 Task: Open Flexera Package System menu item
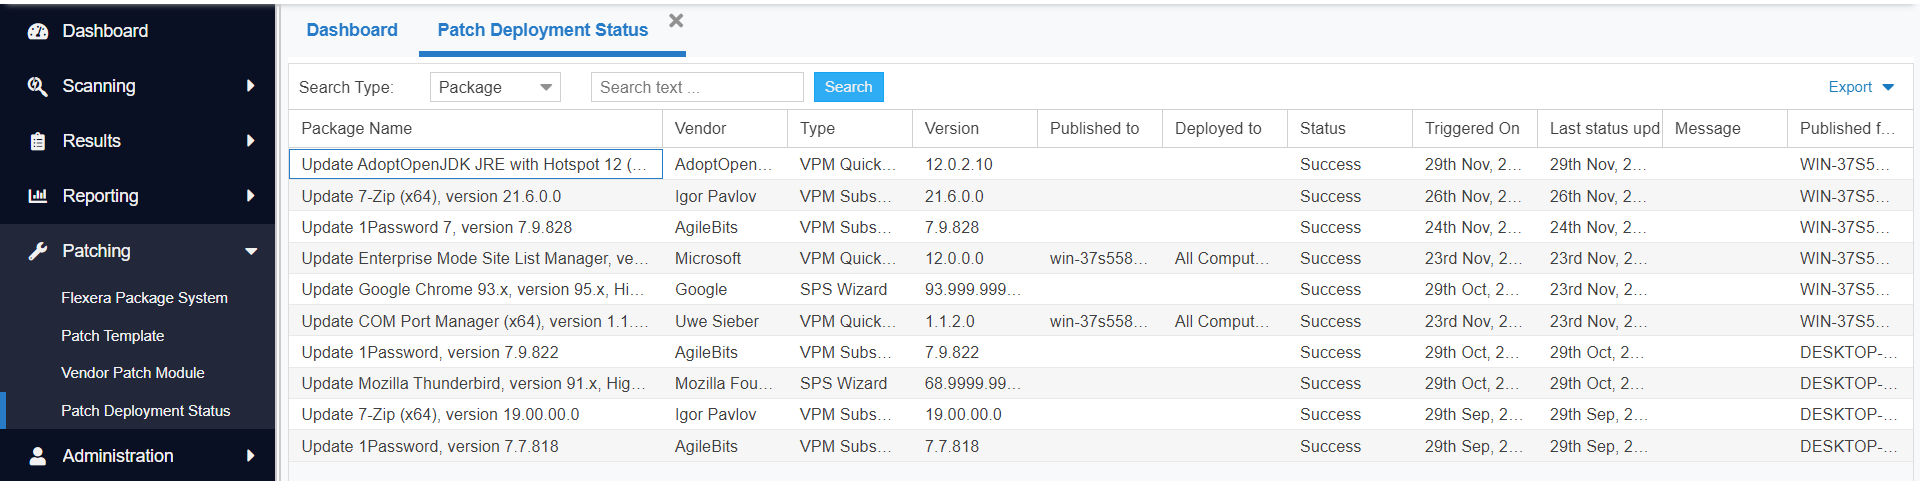[144, 298]
